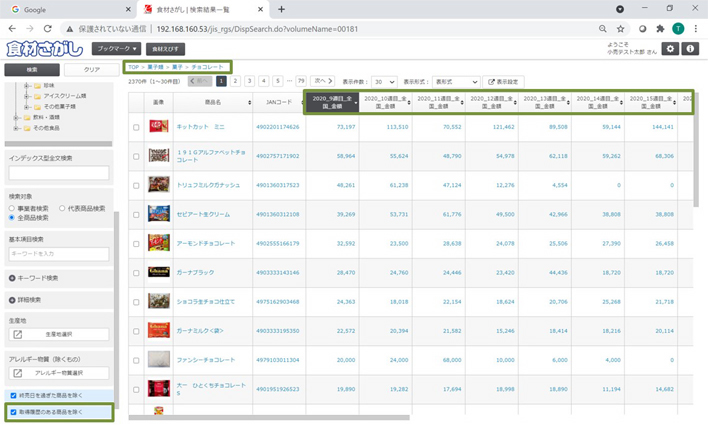This screenshot has width=708, height=426.
Task: Open browser extensions puzzle icon
Action: click(660, 29)
